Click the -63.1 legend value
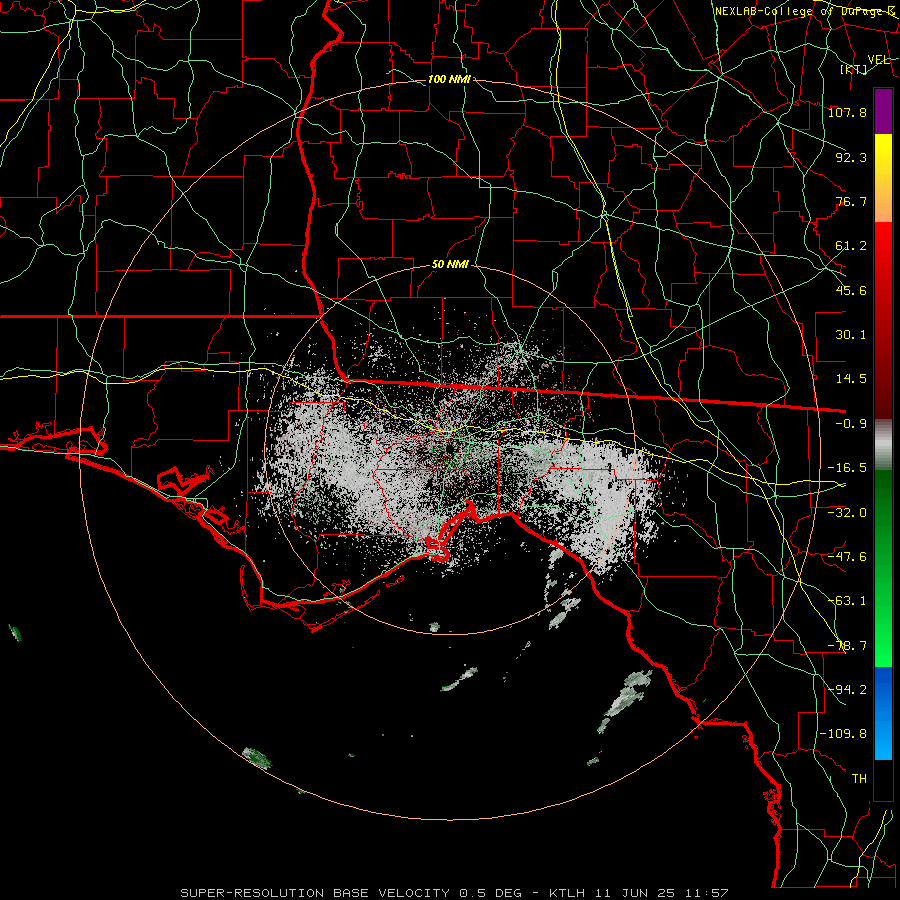 click(x=847, y=601)
